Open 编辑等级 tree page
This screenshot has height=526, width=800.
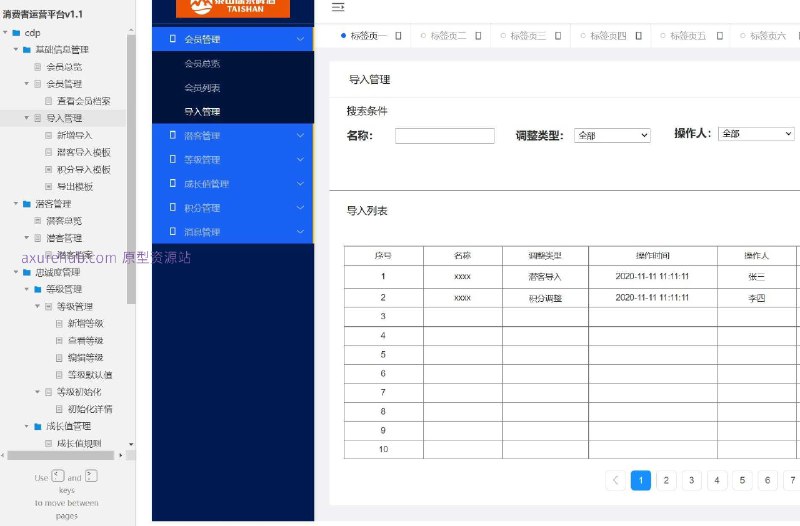click(x=85, y=358)
